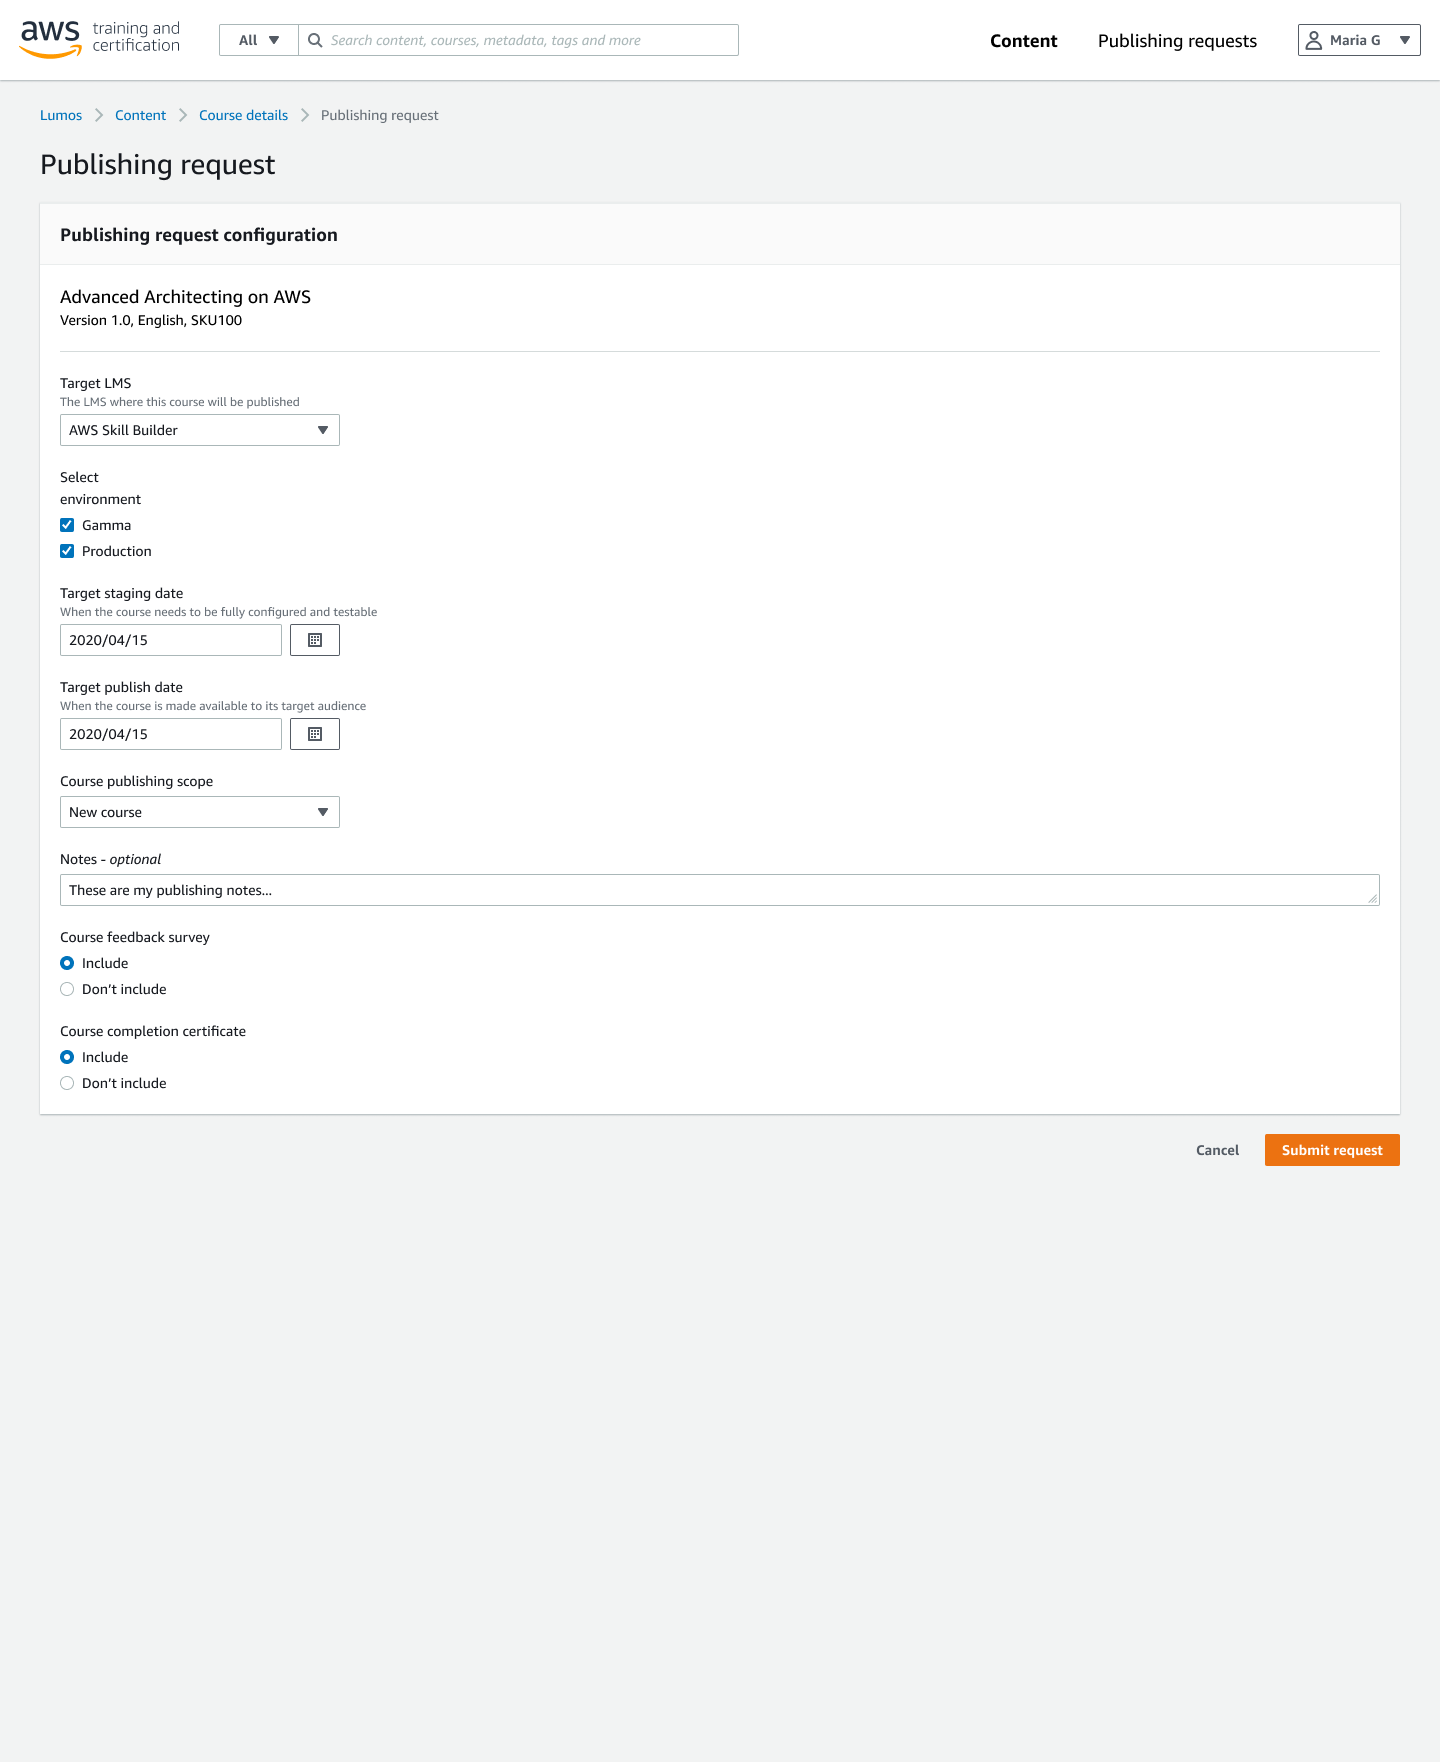Open the calendar picker for target publish date
The image size is (1440, 1762).
(315, 734)
